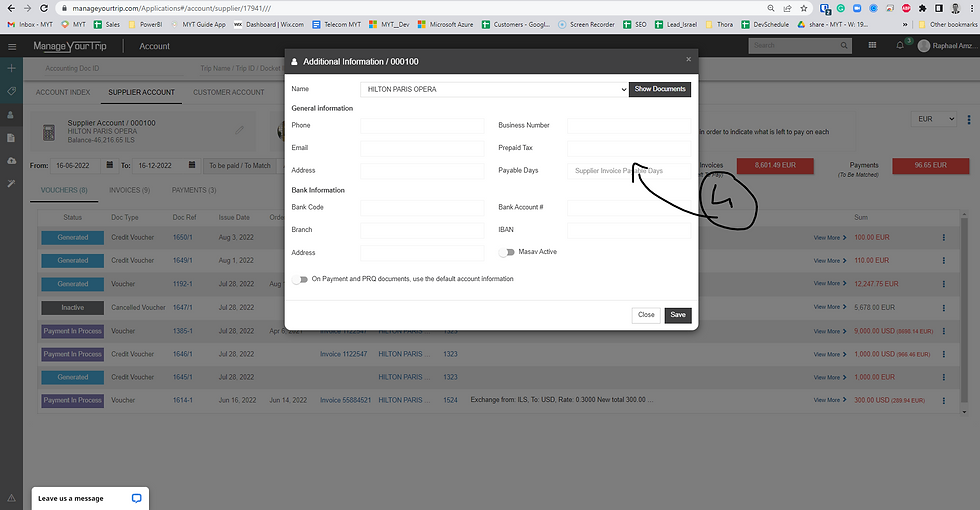Switch to ACCOUNT INDEX tab
The image size is (980, 510).
(x=62, y=92)
